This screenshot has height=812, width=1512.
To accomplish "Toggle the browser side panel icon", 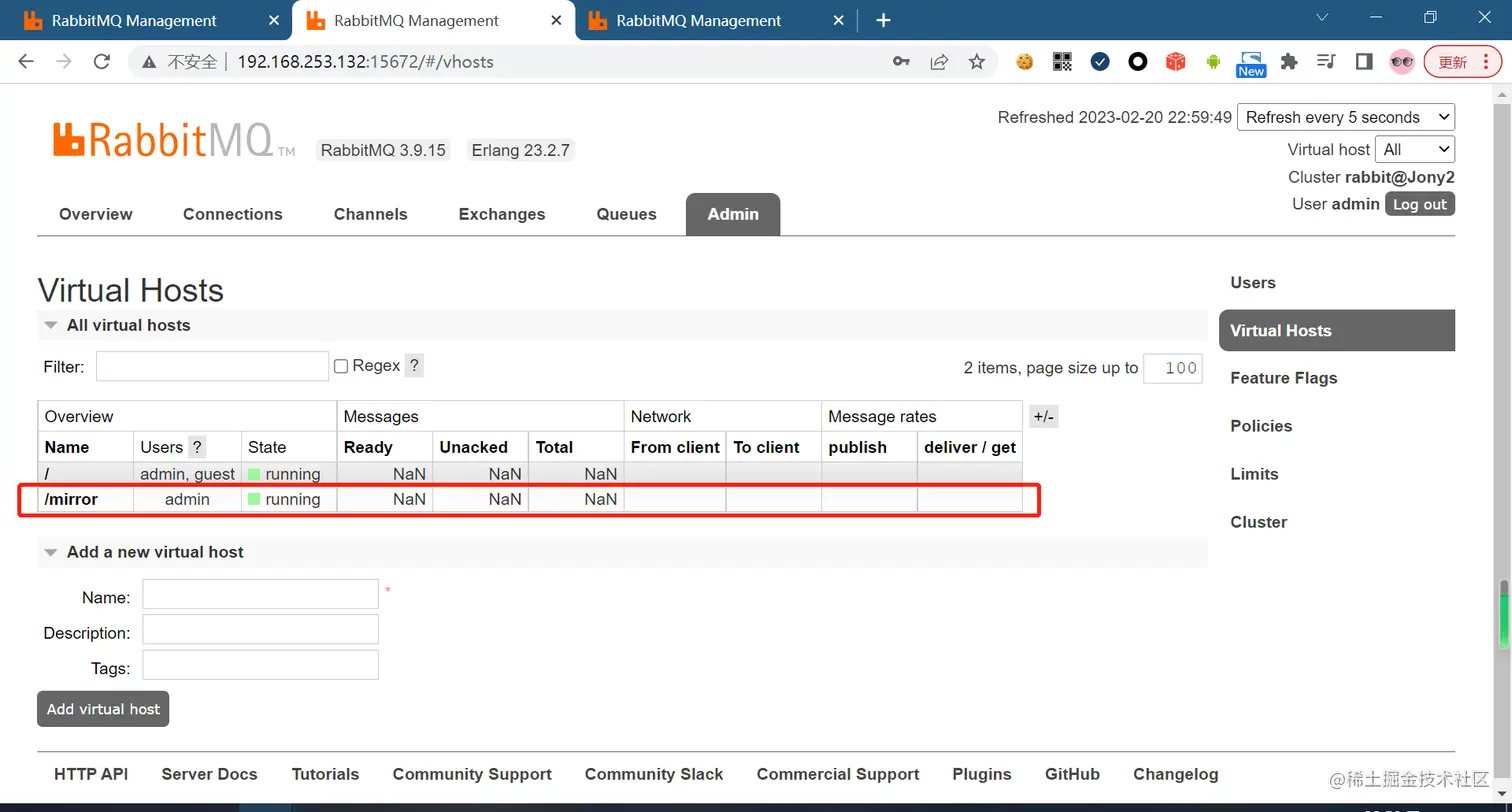I will pos(1364,62).
